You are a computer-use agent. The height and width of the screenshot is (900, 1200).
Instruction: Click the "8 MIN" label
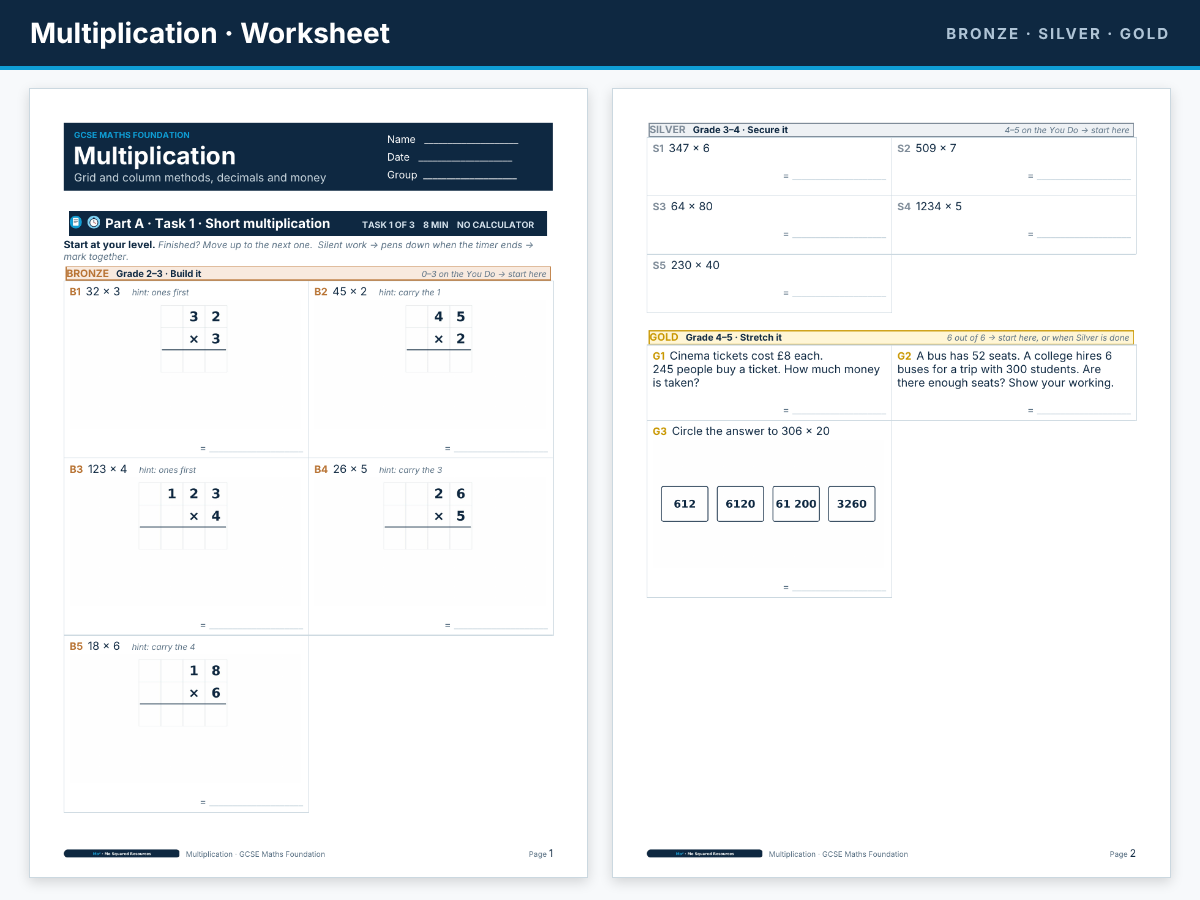436,225
